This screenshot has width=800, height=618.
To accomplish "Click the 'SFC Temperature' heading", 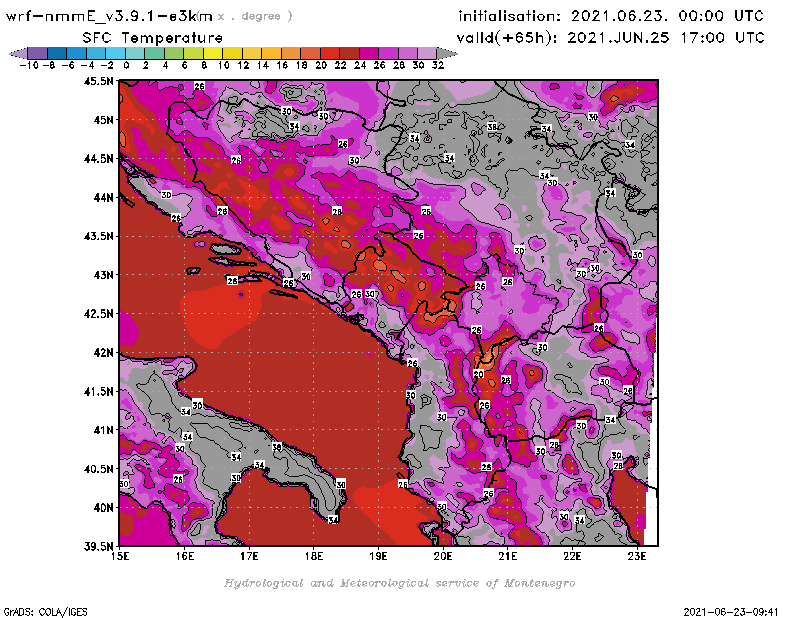I will tap(153, 38).
